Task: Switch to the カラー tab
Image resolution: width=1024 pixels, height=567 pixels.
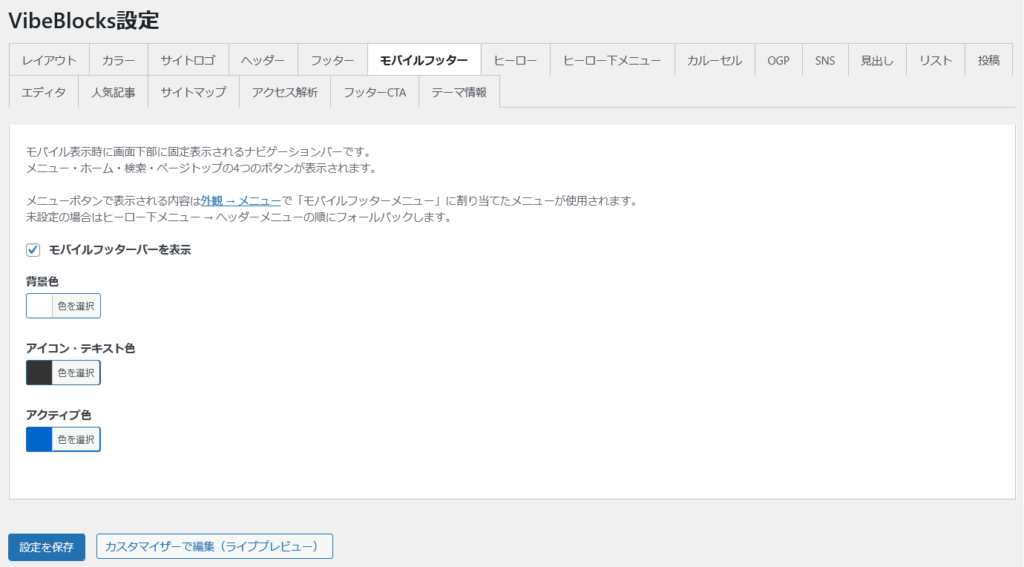Action: tap(118, 60)
